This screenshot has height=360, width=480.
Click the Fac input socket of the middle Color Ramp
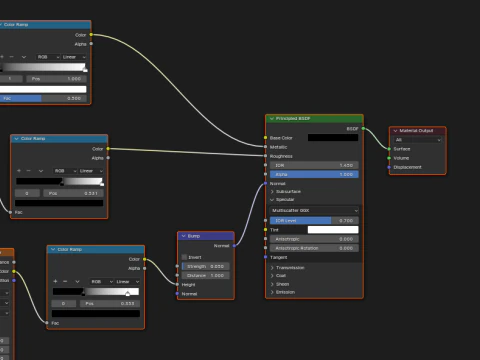point(11,212)
